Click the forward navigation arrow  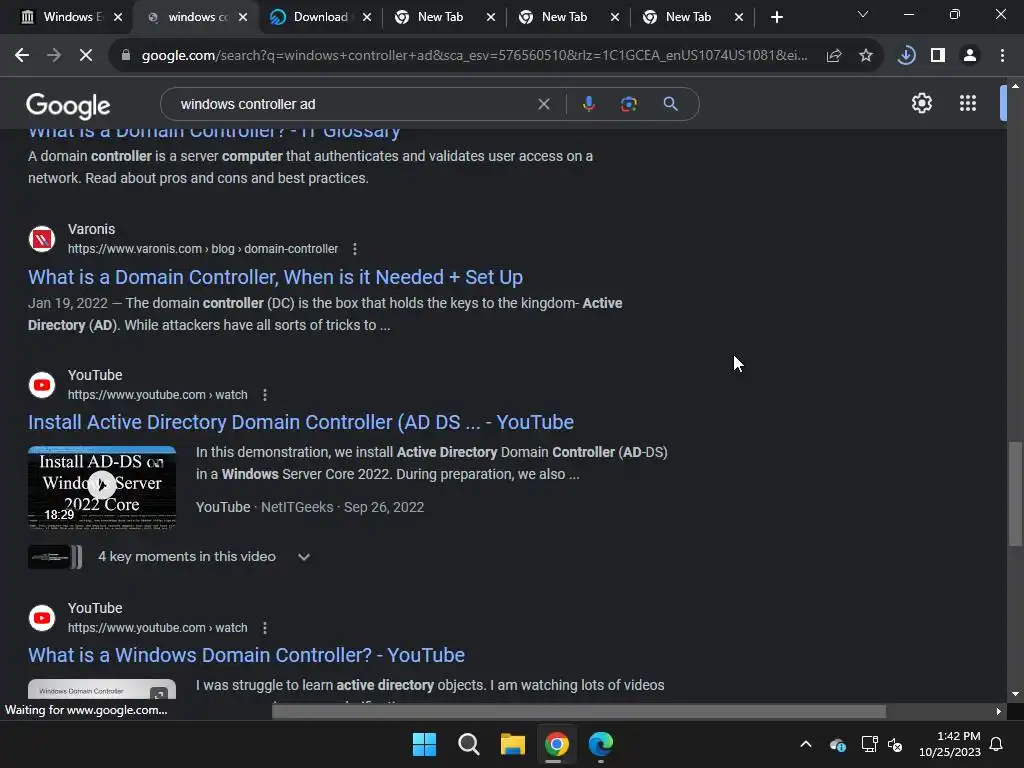[x=54, y=56]
